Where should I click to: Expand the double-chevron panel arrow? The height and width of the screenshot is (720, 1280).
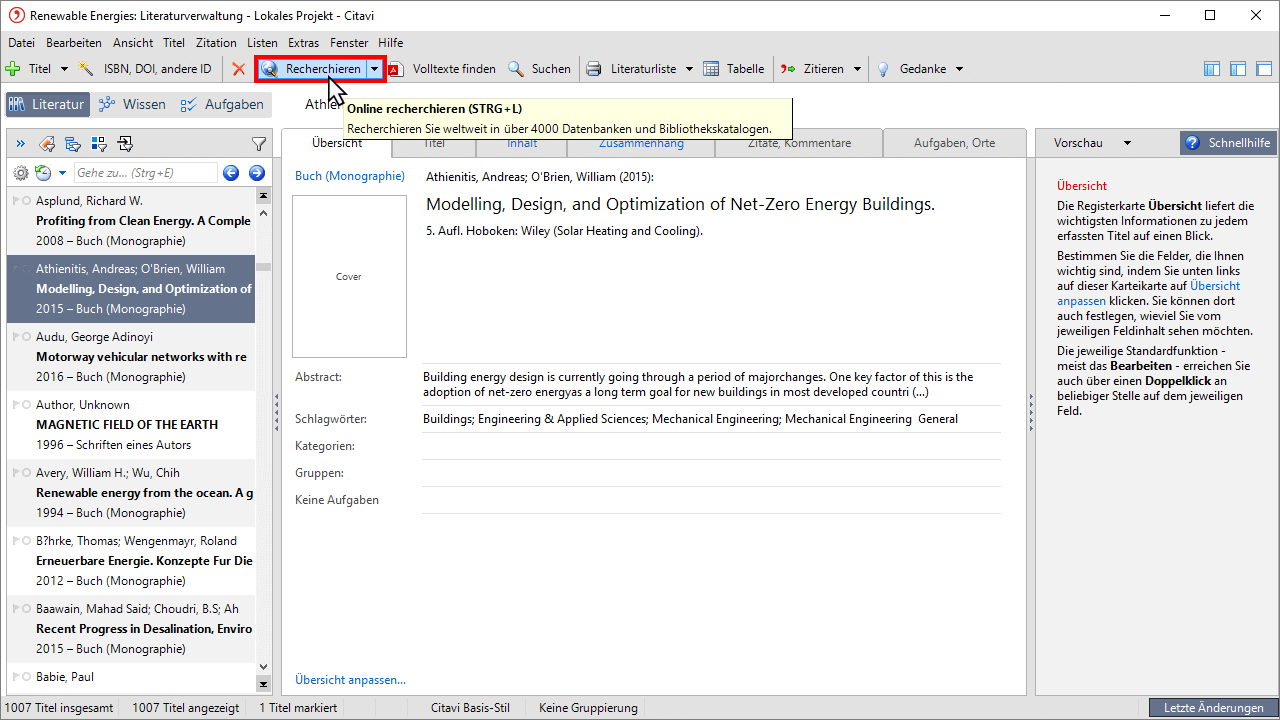pos(21,144)
